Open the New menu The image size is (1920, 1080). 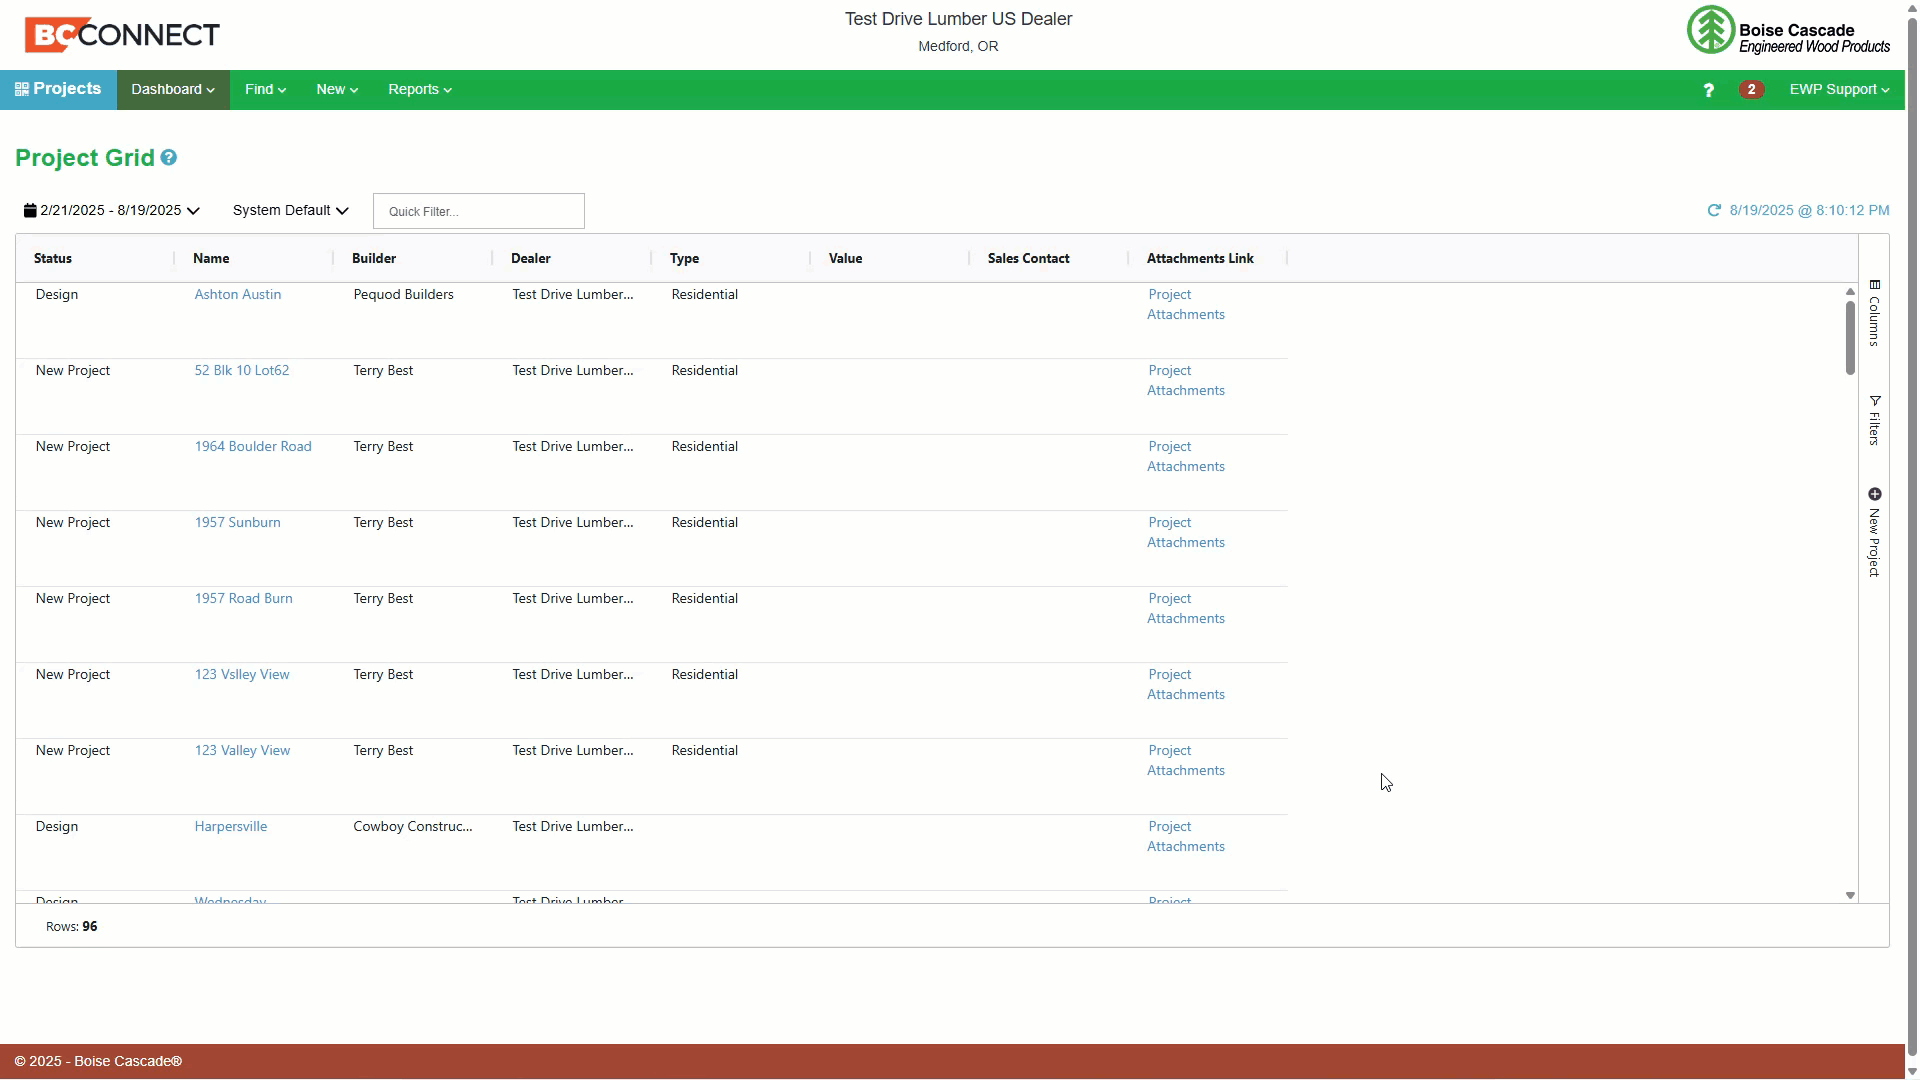click(337, 90)
